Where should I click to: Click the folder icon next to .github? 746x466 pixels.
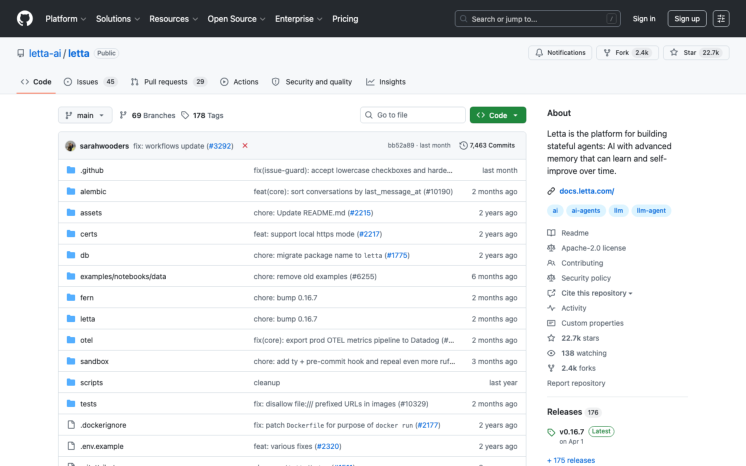(71, 170)
